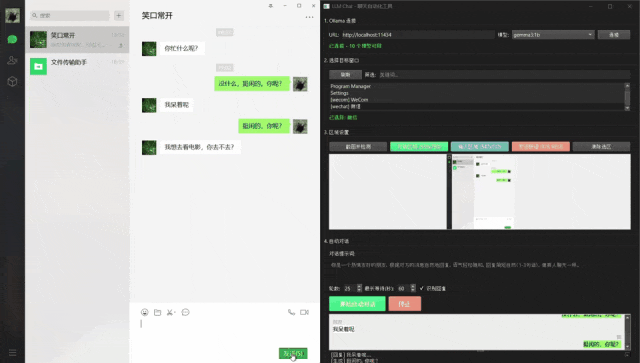Pin the WeChat window on top
The width and height of the screenshot is (640, 363).
click(270, 6)
